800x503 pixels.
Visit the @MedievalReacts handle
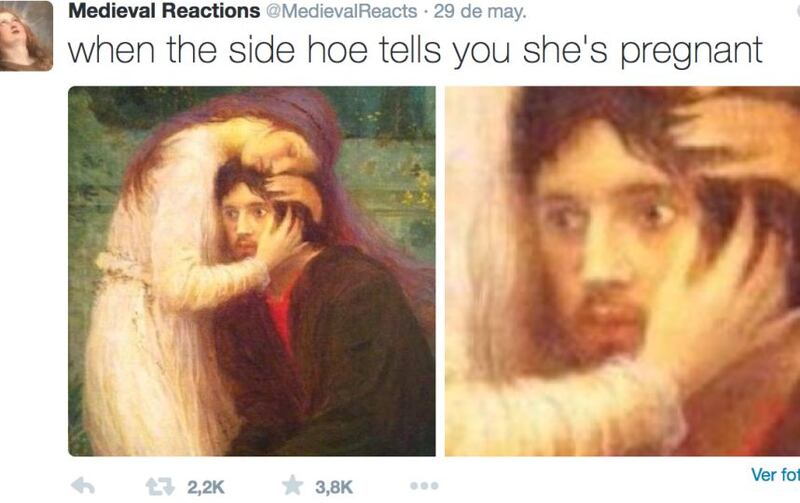point(341,11)
